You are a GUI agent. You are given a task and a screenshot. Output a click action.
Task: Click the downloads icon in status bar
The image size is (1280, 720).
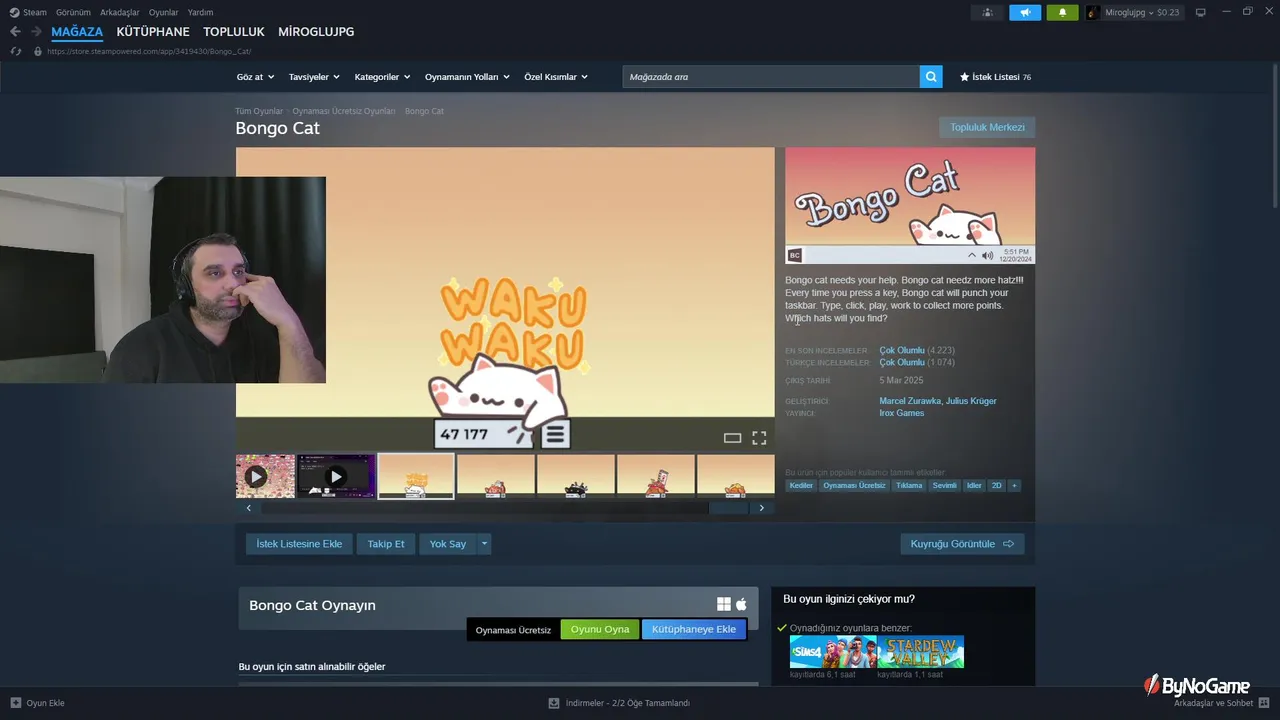pyautogui.click(x=553, y=703)
